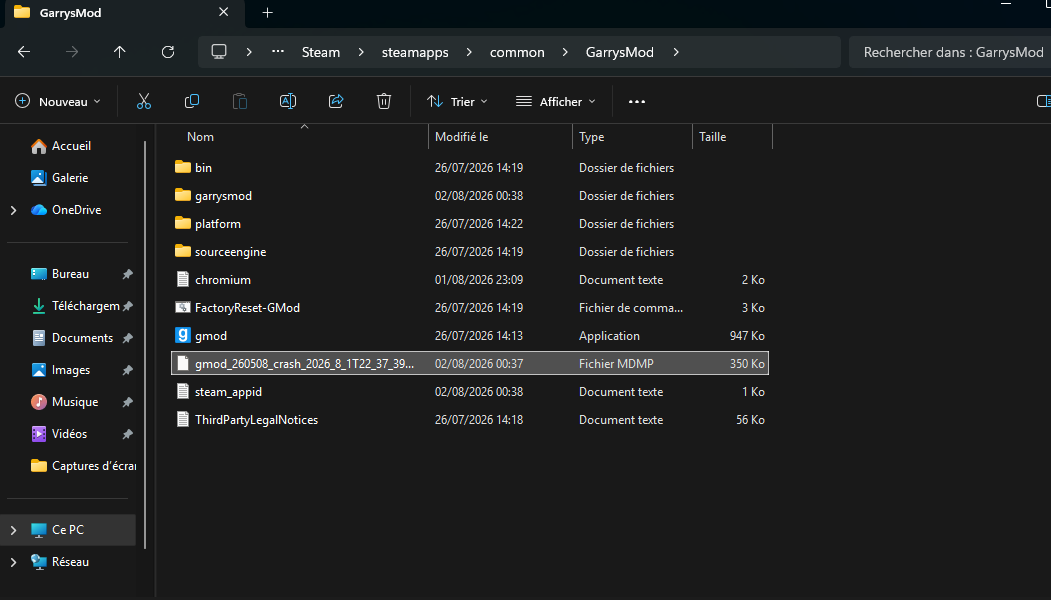Click the This PC monitor icon in address bar
Viewport: 1051px width, 600px height.
click(x=219, y=52)
